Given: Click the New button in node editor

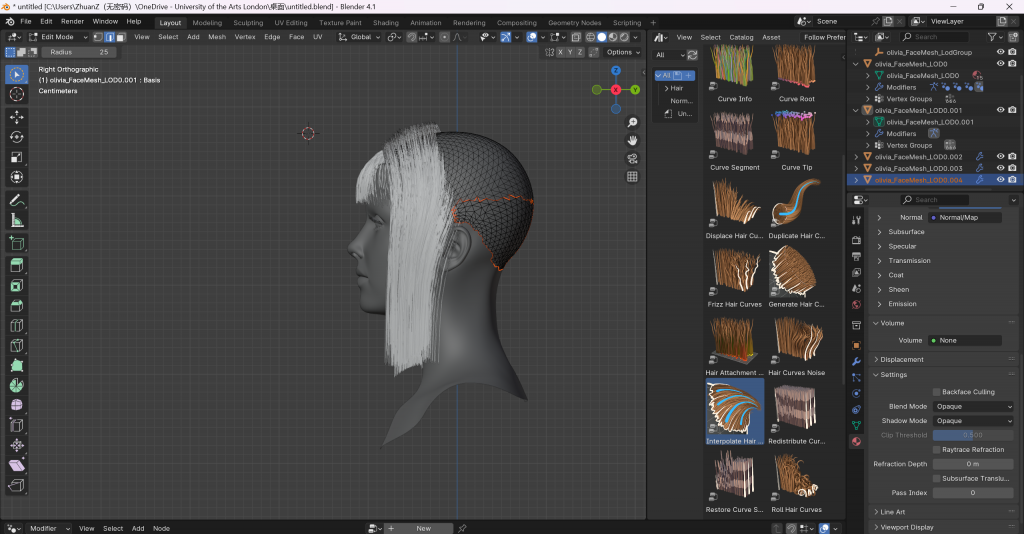Looking at the screenshot, I should [423, 528].
